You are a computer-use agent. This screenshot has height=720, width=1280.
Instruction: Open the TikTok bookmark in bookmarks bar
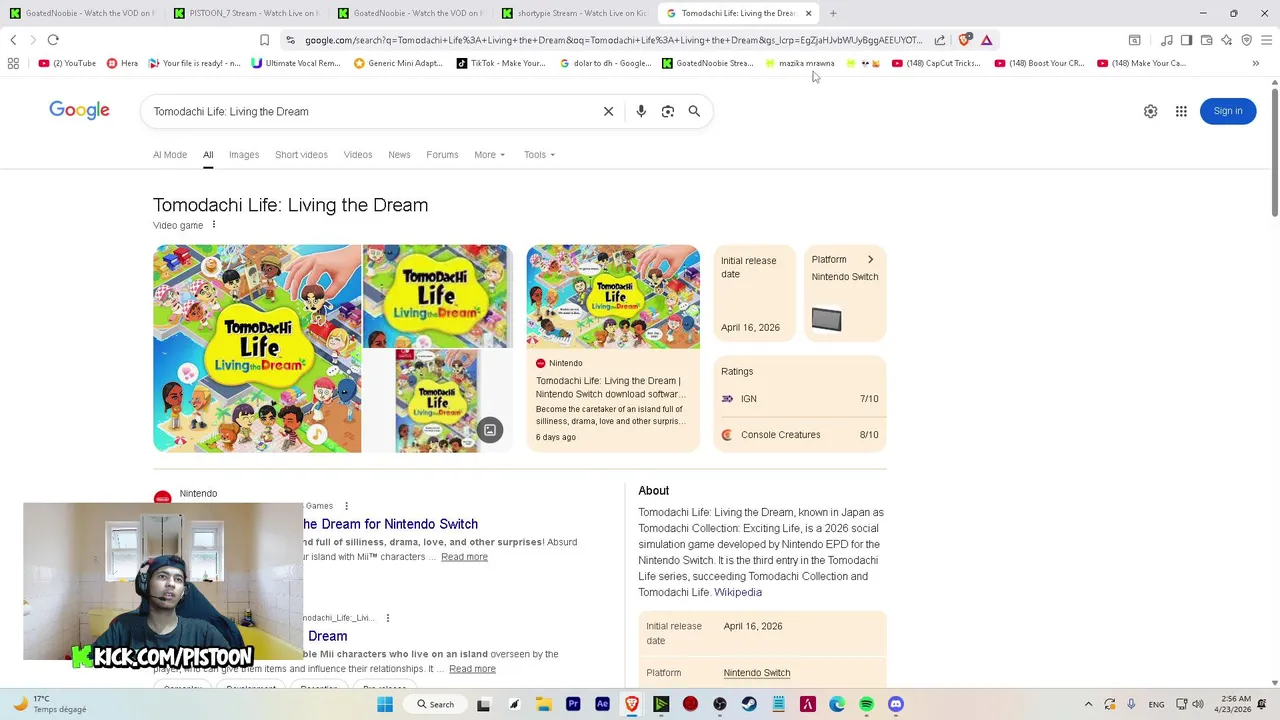(501, 63)
